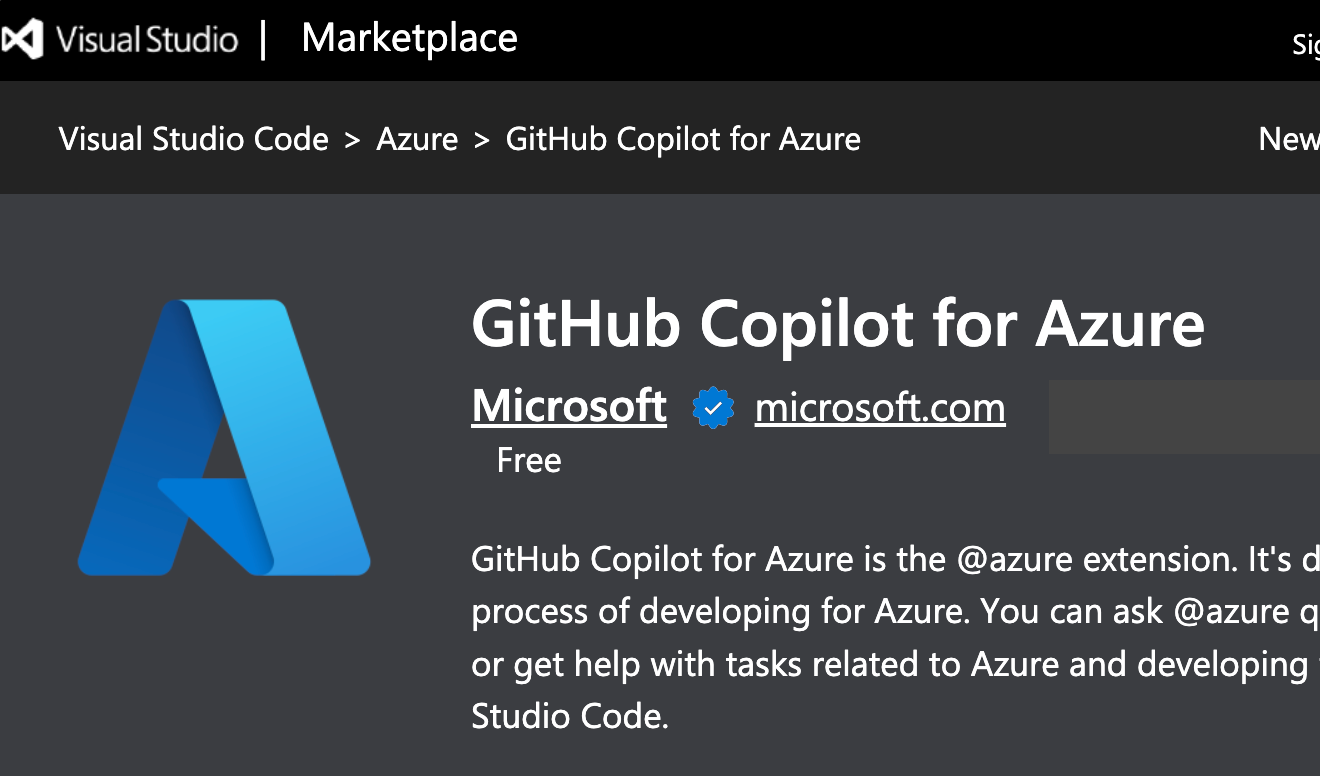This screenshot has height=776, width=1320.
Task: Click the blue verified publisher badge
Action: (713, 409)
